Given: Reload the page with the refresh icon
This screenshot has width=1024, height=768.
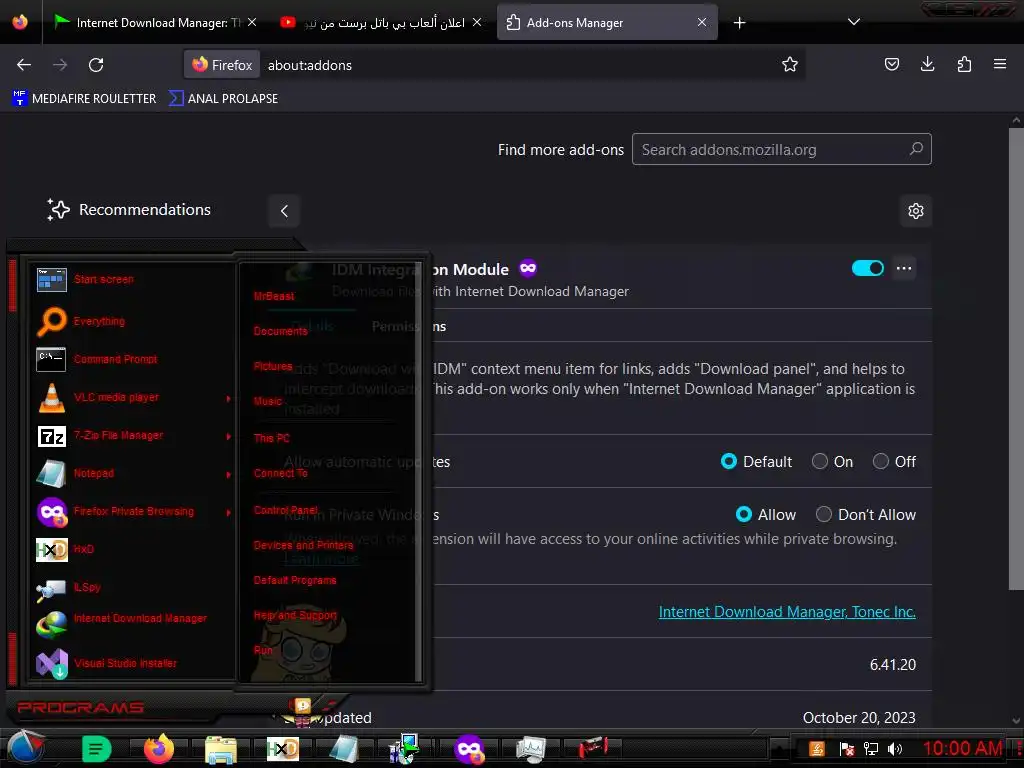Looking at the screenshot, I should click(96, 65).
